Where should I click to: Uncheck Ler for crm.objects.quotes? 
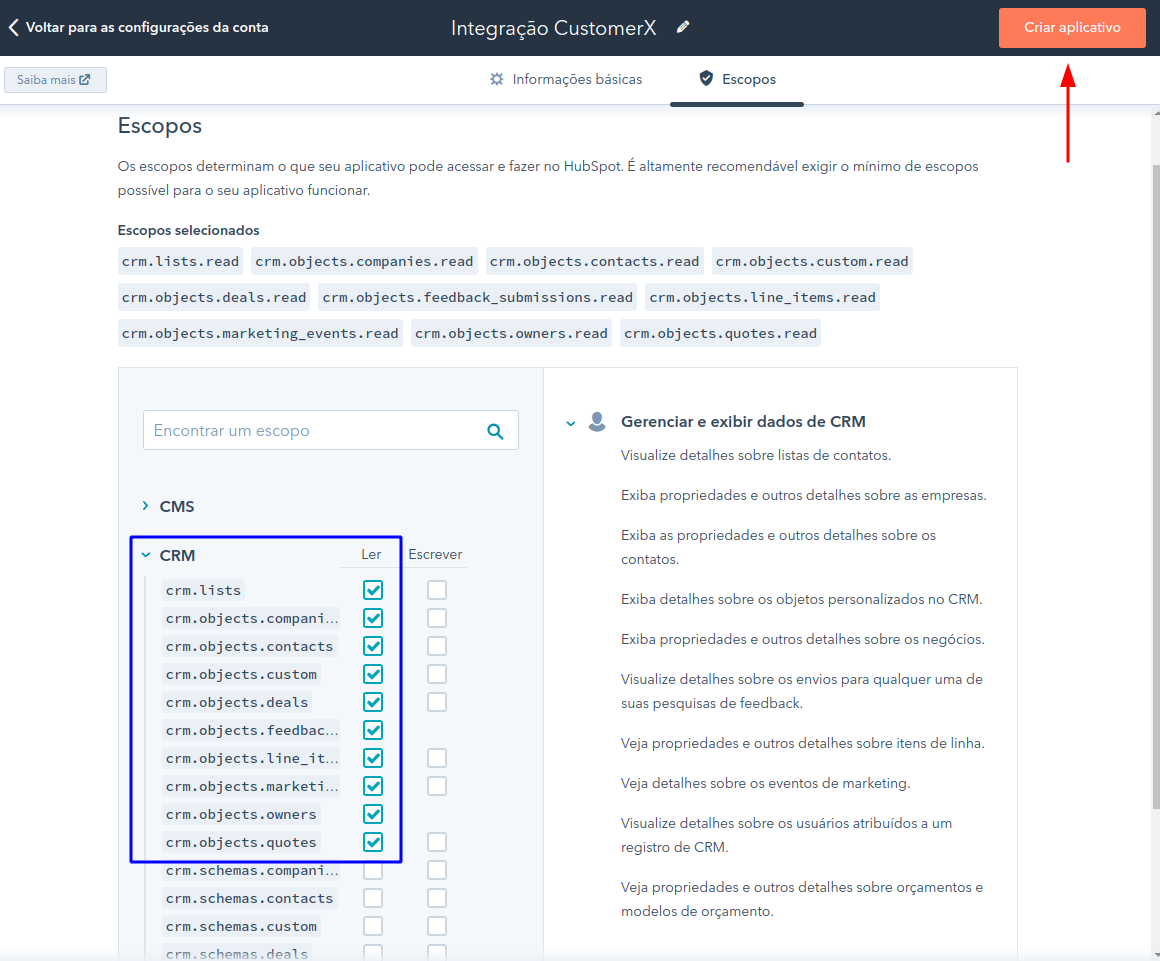click(x=373, y=843)
